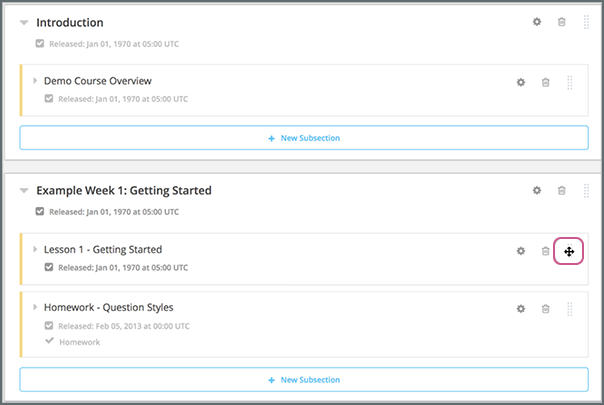This screenshot has height=405, width=604.
Task: Open settings for Example Week 1 section
Action: 536,190
